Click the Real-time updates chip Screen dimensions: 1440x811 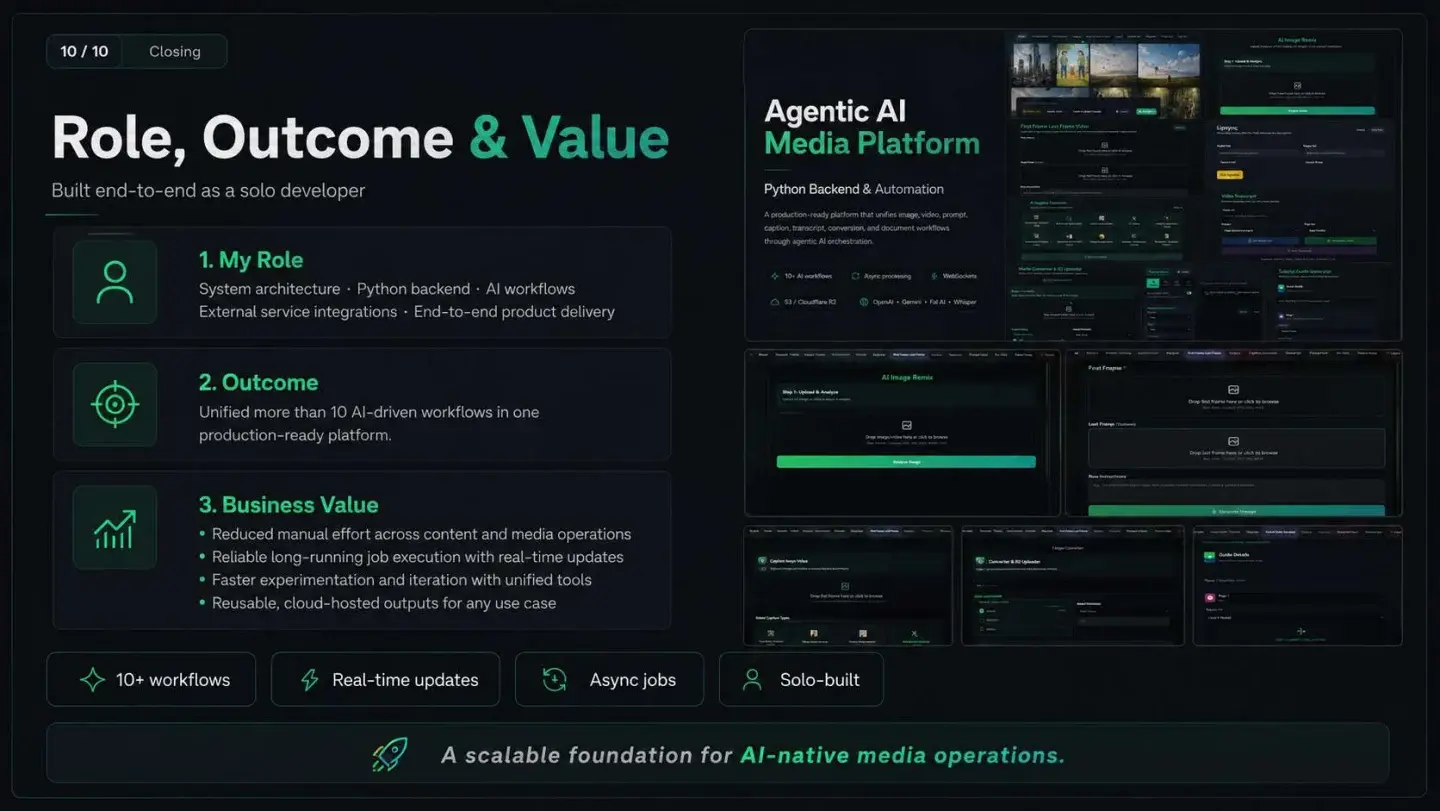[x=386, y=680]
